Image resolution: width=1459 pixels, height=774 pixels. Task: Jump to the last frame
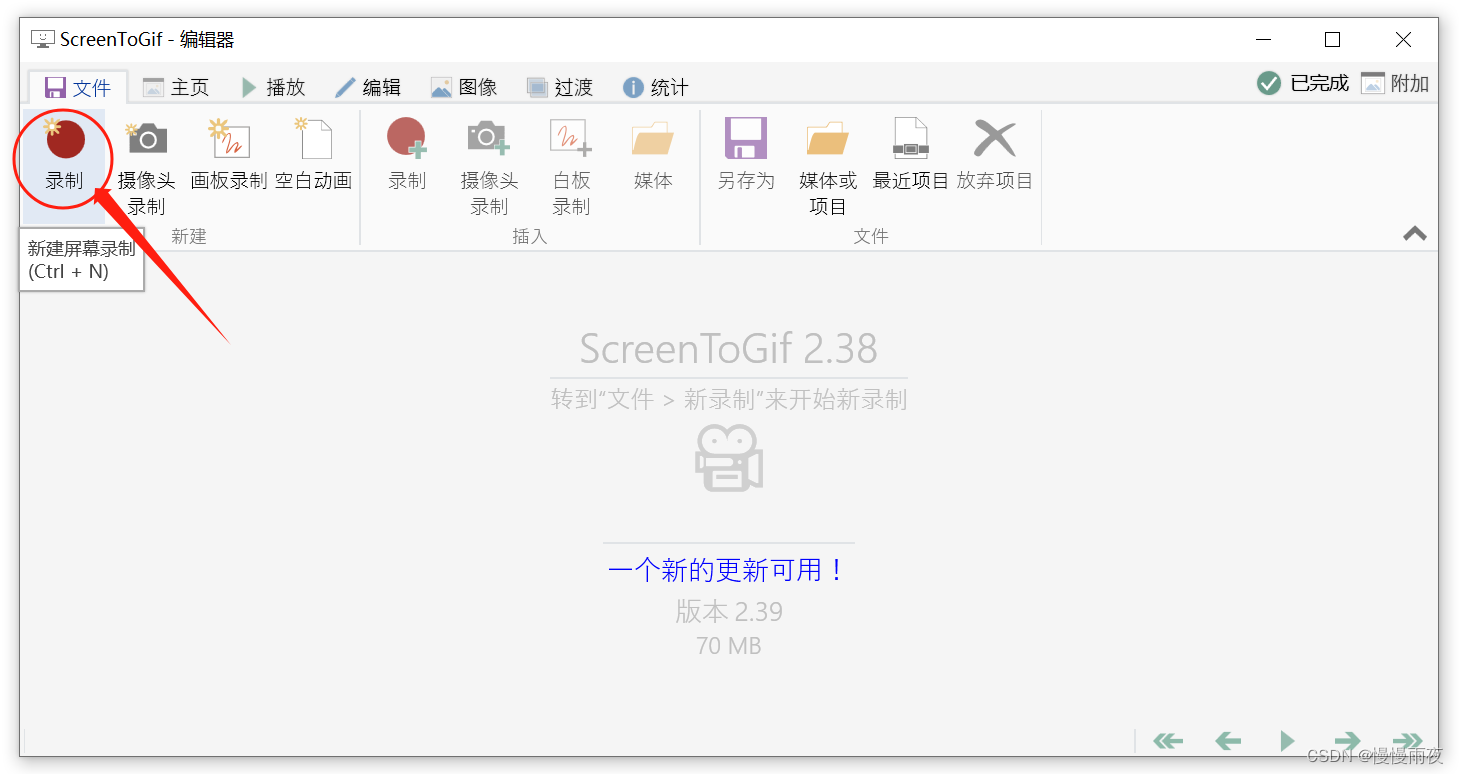tap(1407, 741)
